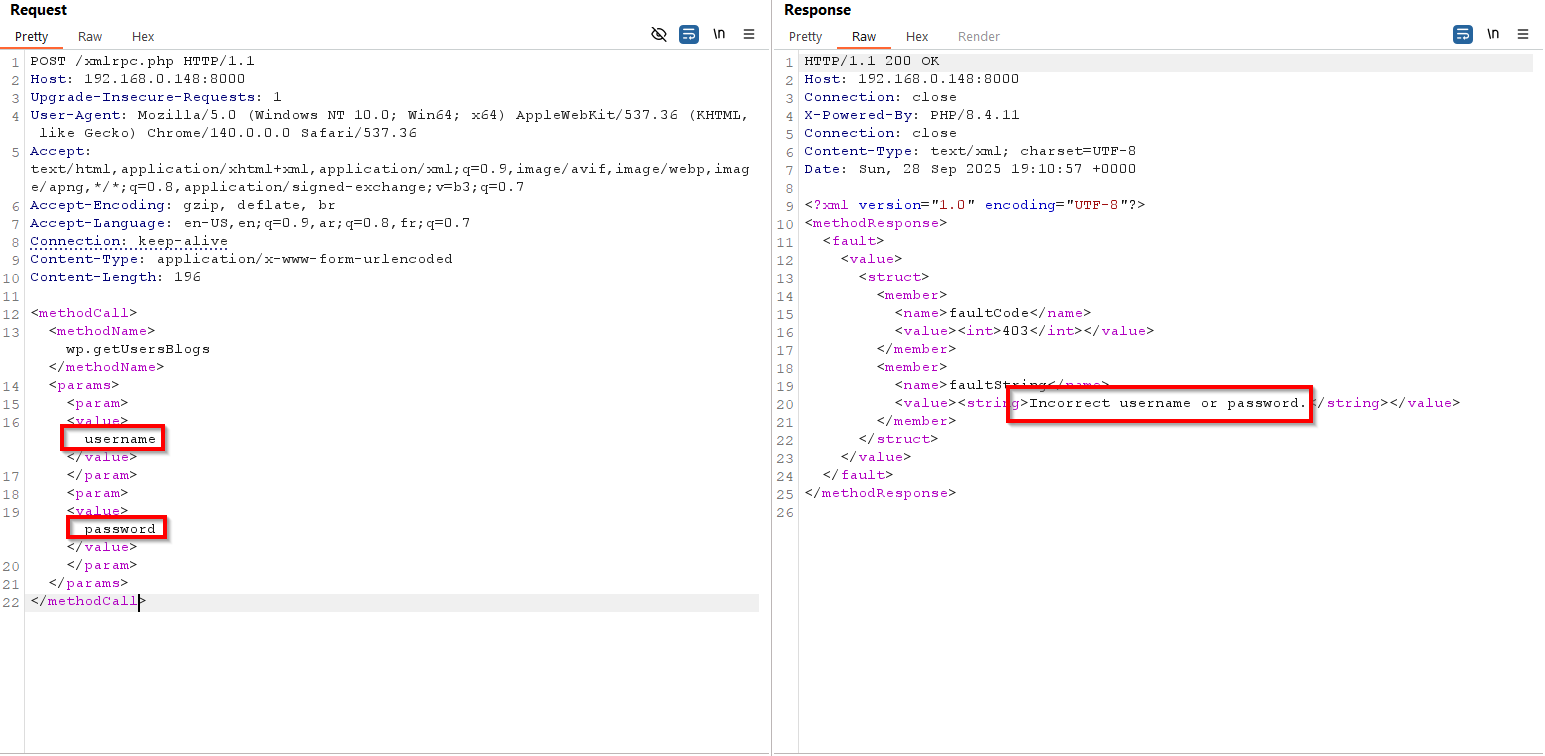The image size is (1545, 756).
Task: Place the cursor on the Content-Length value 196
Action: pyautogui.click(x=187, y=277)
